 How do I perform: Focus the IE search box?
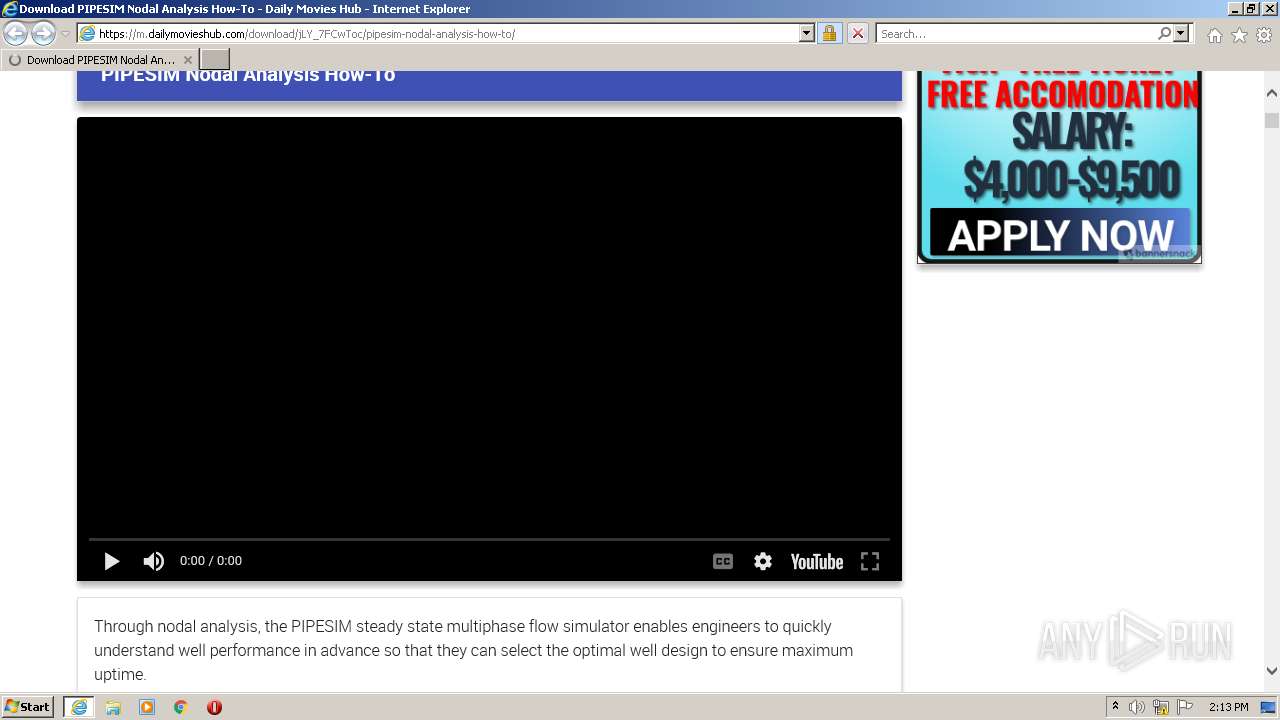(1015, 33)
